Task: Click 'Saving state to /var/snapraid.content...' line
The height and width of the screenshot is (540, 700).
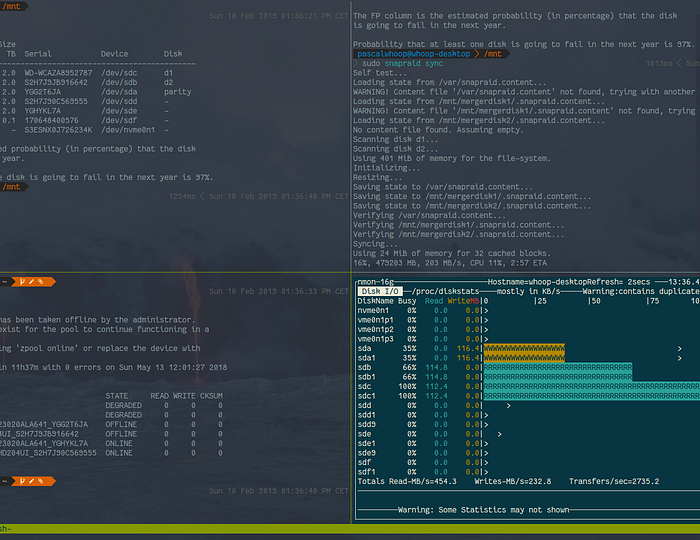Action: coord(443,187)
